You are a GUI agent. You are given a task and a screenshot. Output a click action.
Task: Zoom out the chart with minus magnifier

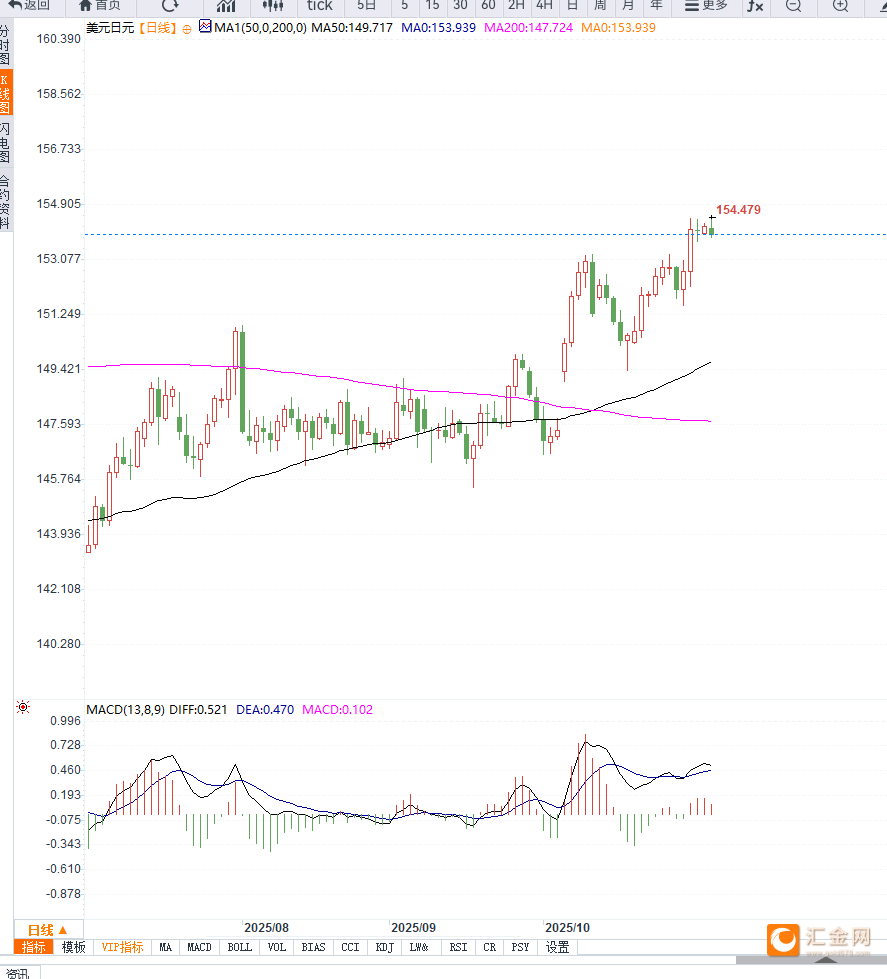point(793,6)
